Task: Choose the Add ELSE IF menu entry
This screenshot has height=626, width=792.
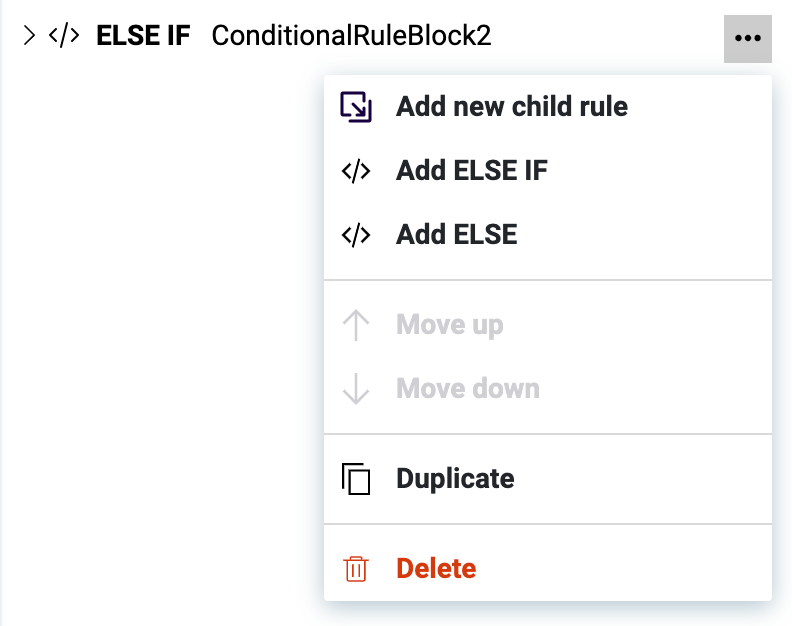Action: pos(472,171)
